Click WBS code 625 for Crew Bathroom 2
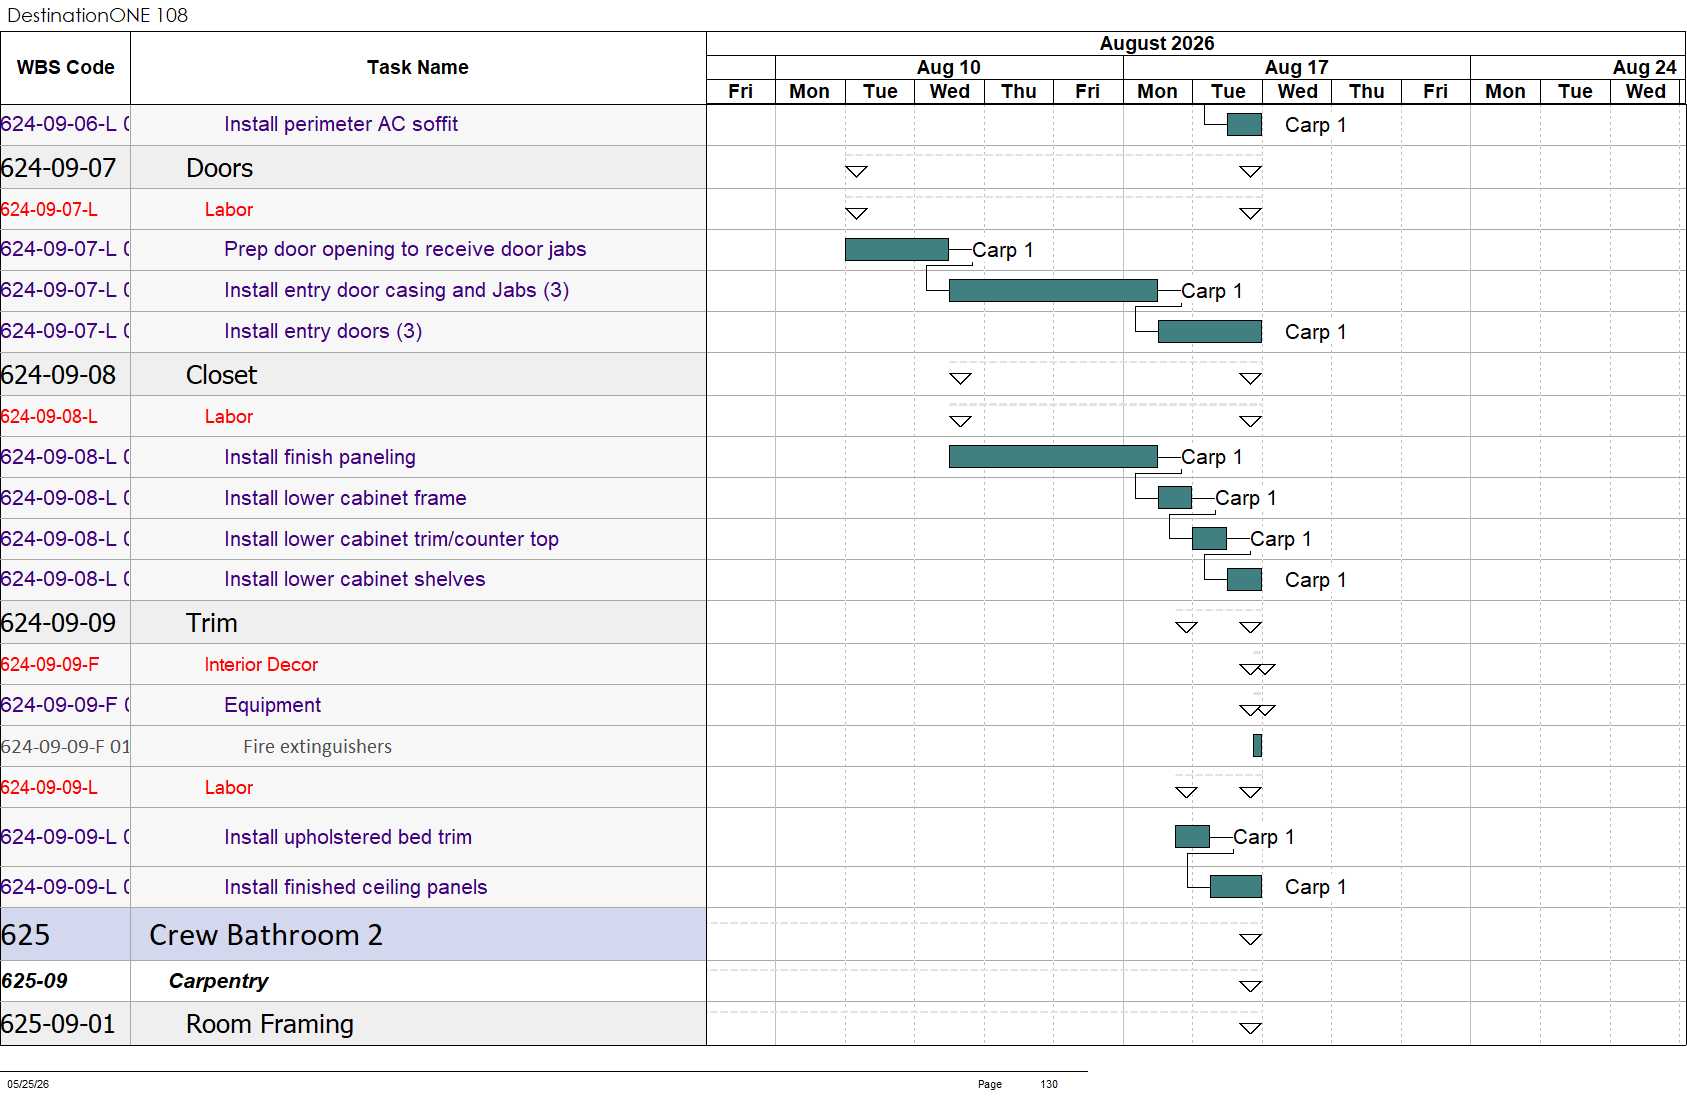This screenshot has width=1687, height=1097. pyautogui.click(x=26, y=935)
